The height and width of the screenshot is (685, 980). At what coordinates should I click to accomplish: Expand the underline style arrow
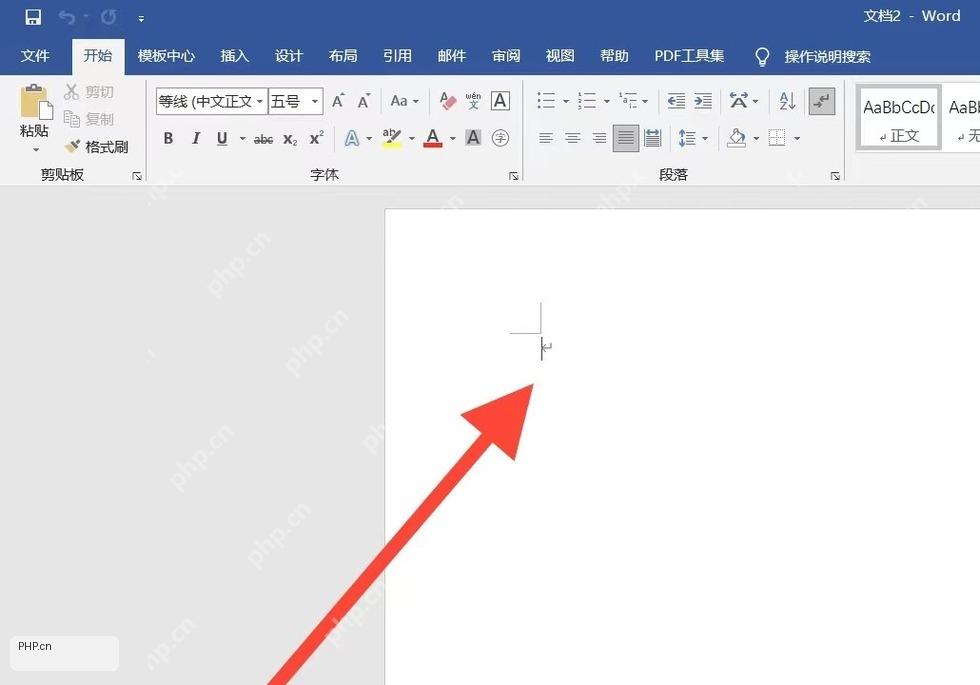242,138
